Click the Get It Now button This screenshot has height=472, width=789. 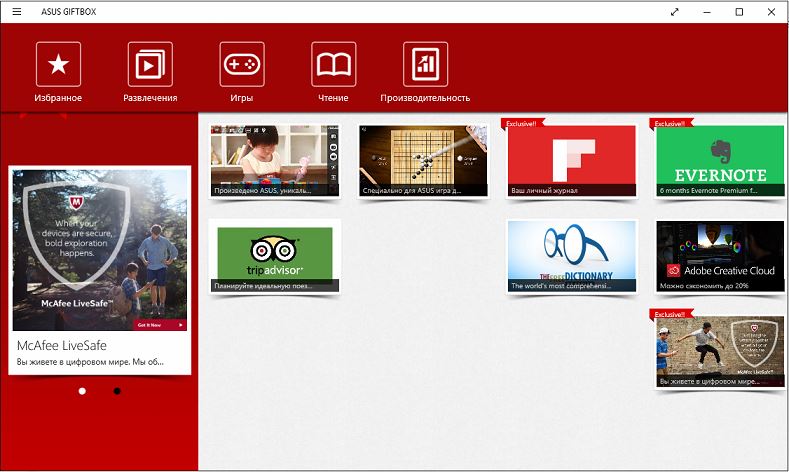coord(160,325)
